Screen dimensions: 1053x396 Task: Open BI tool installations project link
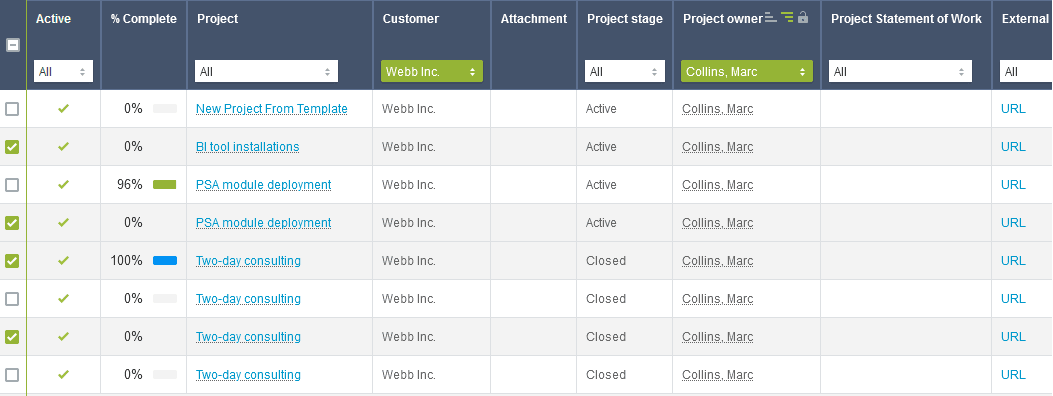248,147
